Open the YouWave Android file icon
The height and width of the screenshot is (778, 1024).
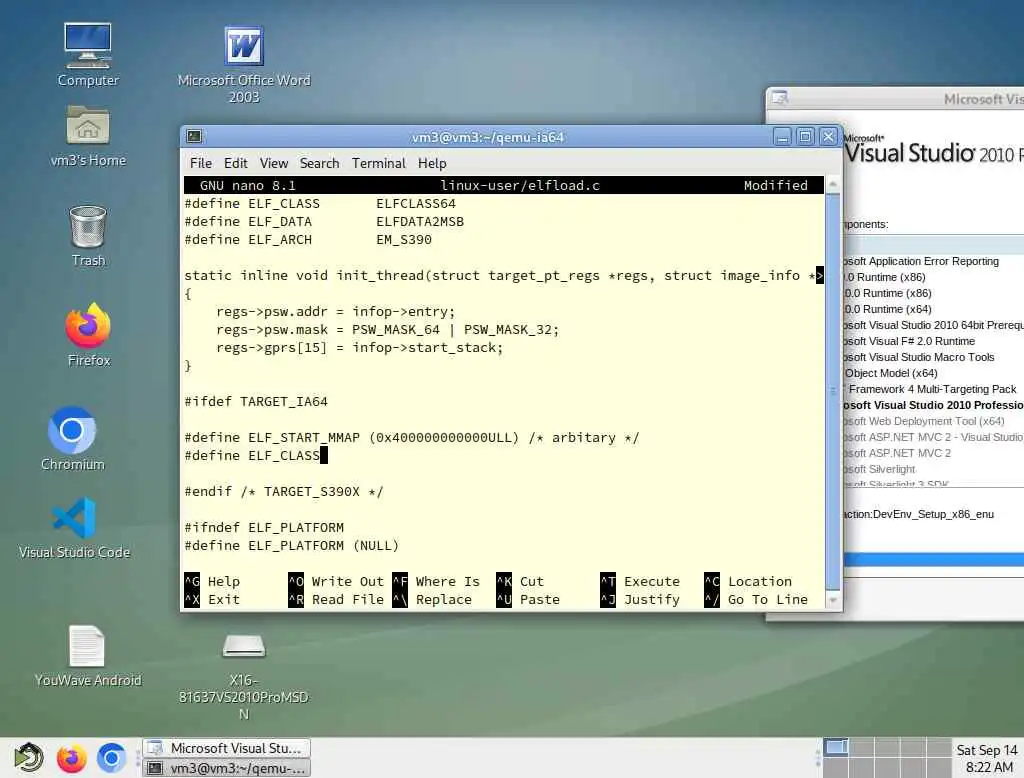pos(88,656)
